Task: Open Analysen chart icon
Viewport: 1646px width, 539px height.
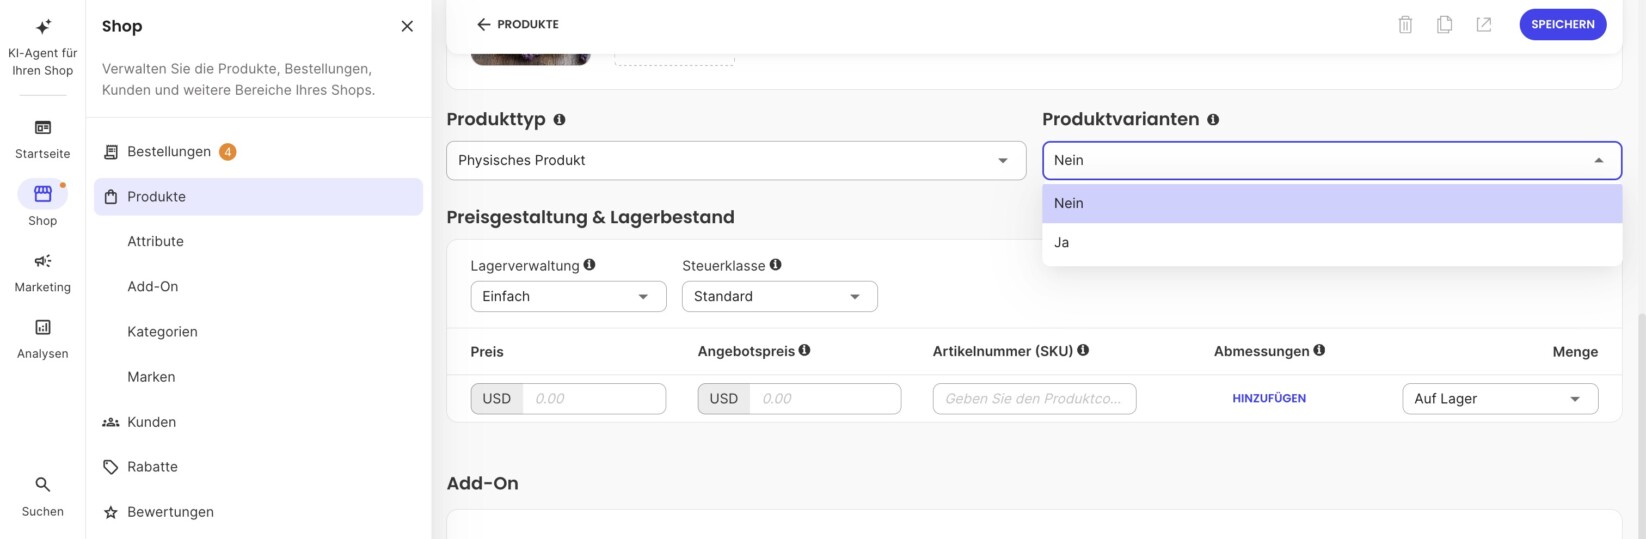Action: click(43, 327)
